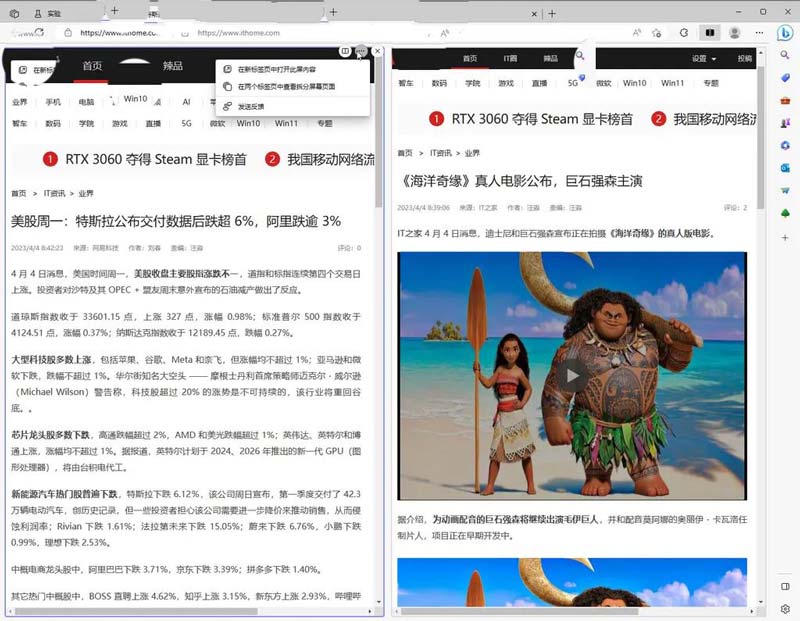Open 首页 in the right pane header
The height and width of the screenshot is (621, 800).
point(470,58)
